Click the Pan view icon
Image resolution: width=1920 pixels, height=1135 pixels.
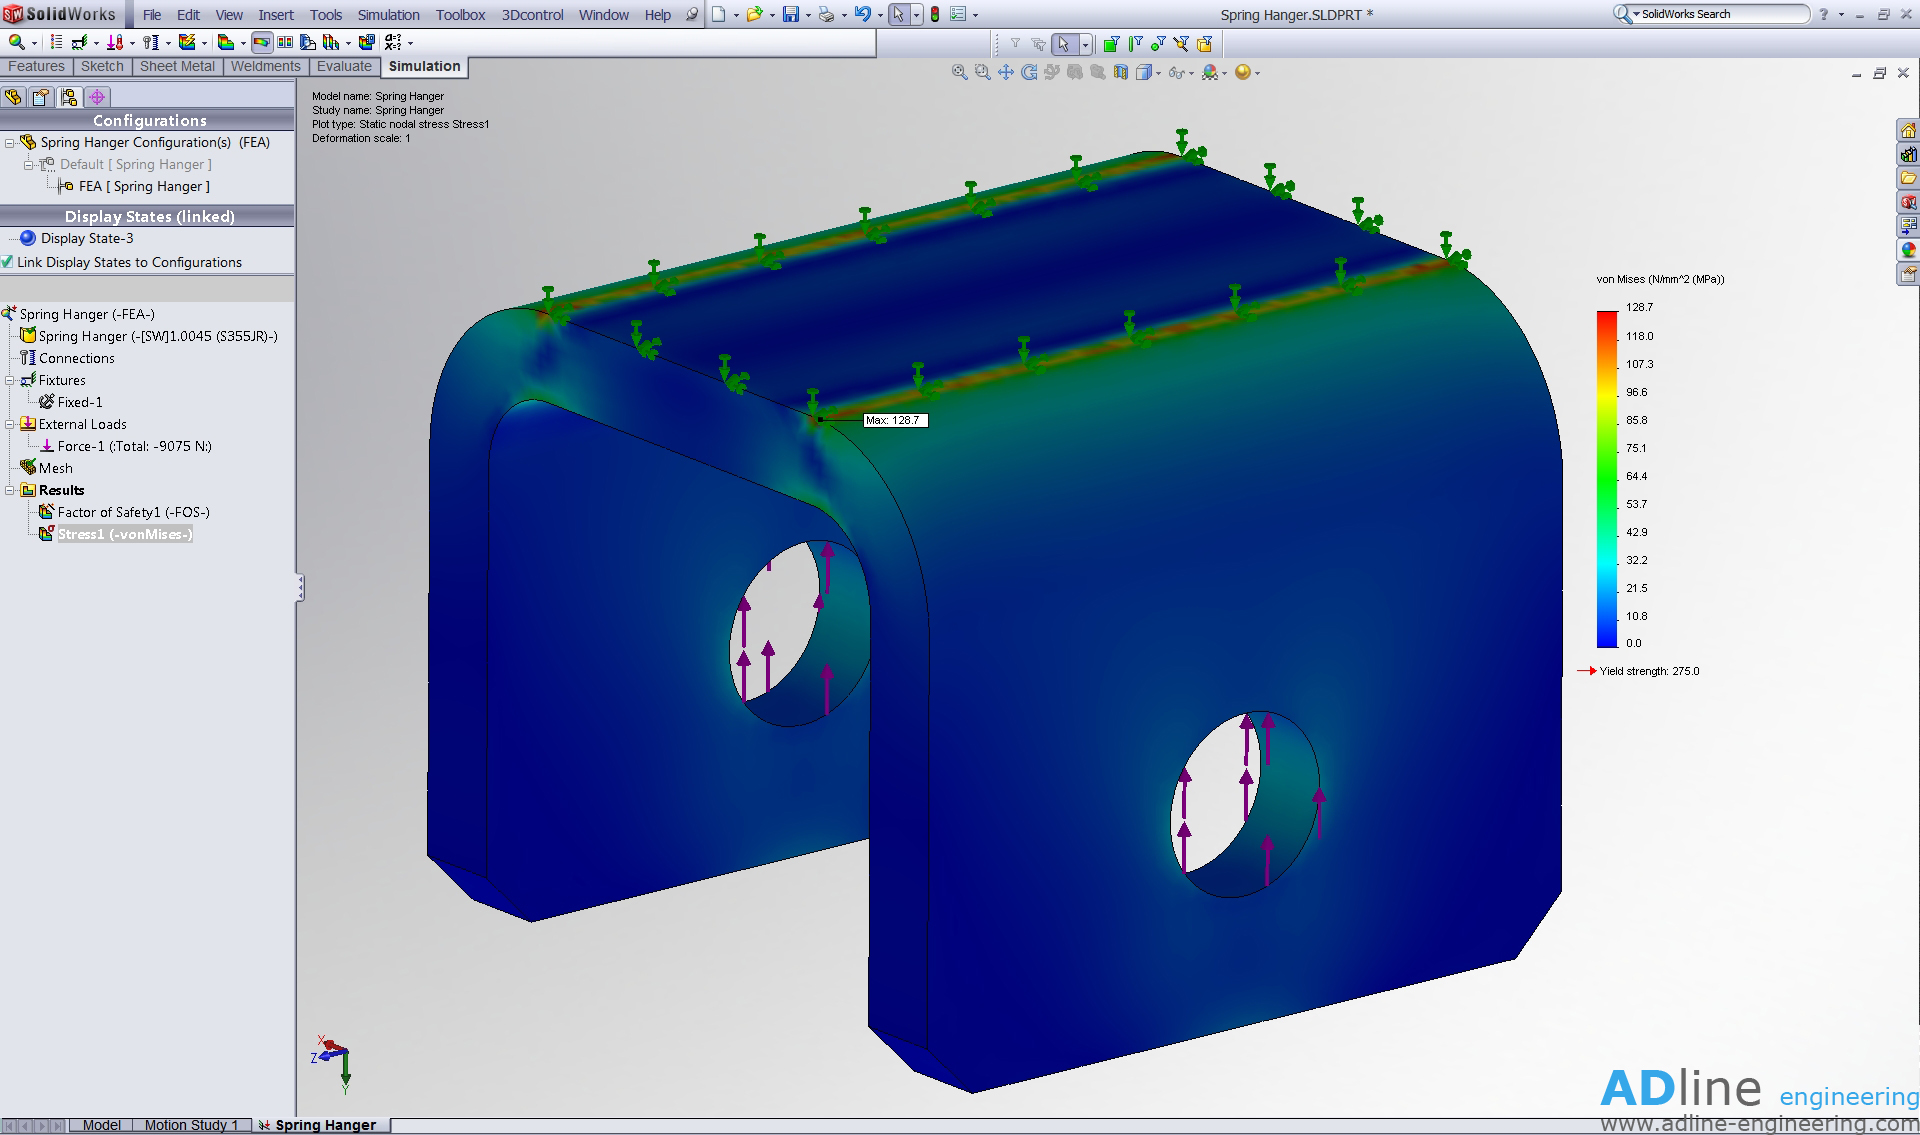tap(1006, 72)
